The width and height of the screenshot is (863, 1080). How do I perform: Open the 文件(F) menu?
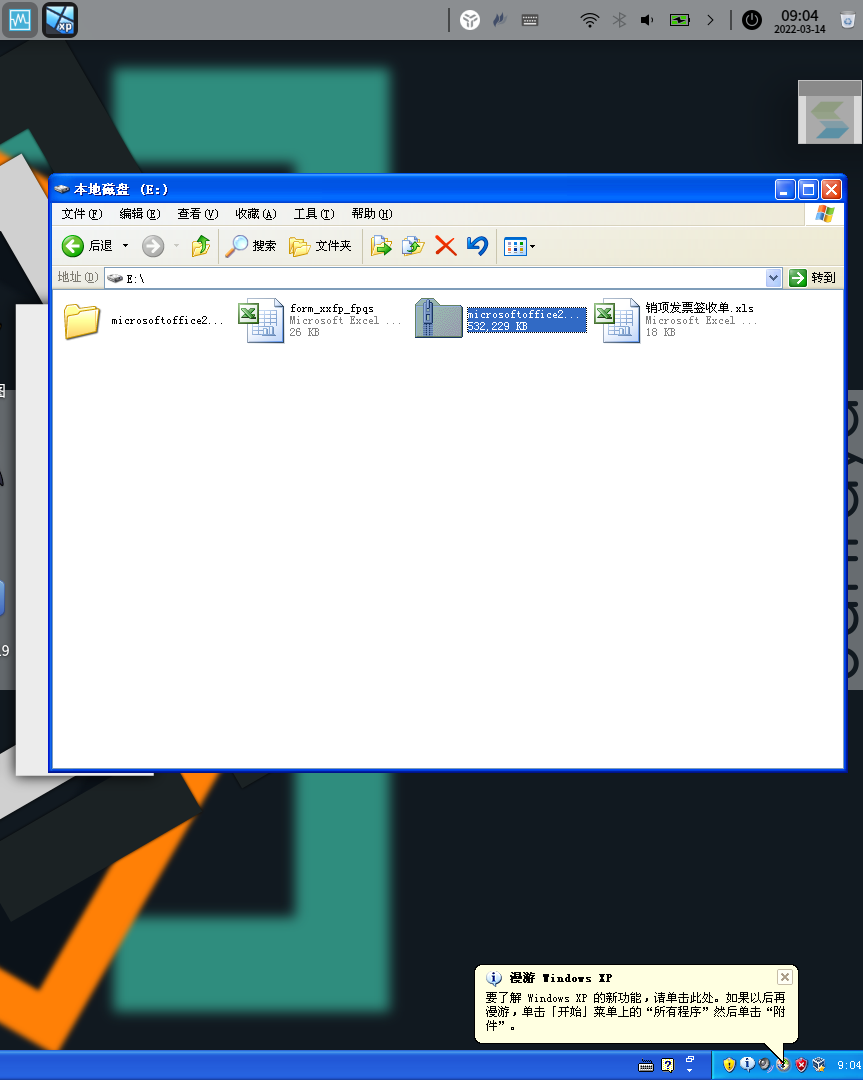click(82, 214)
